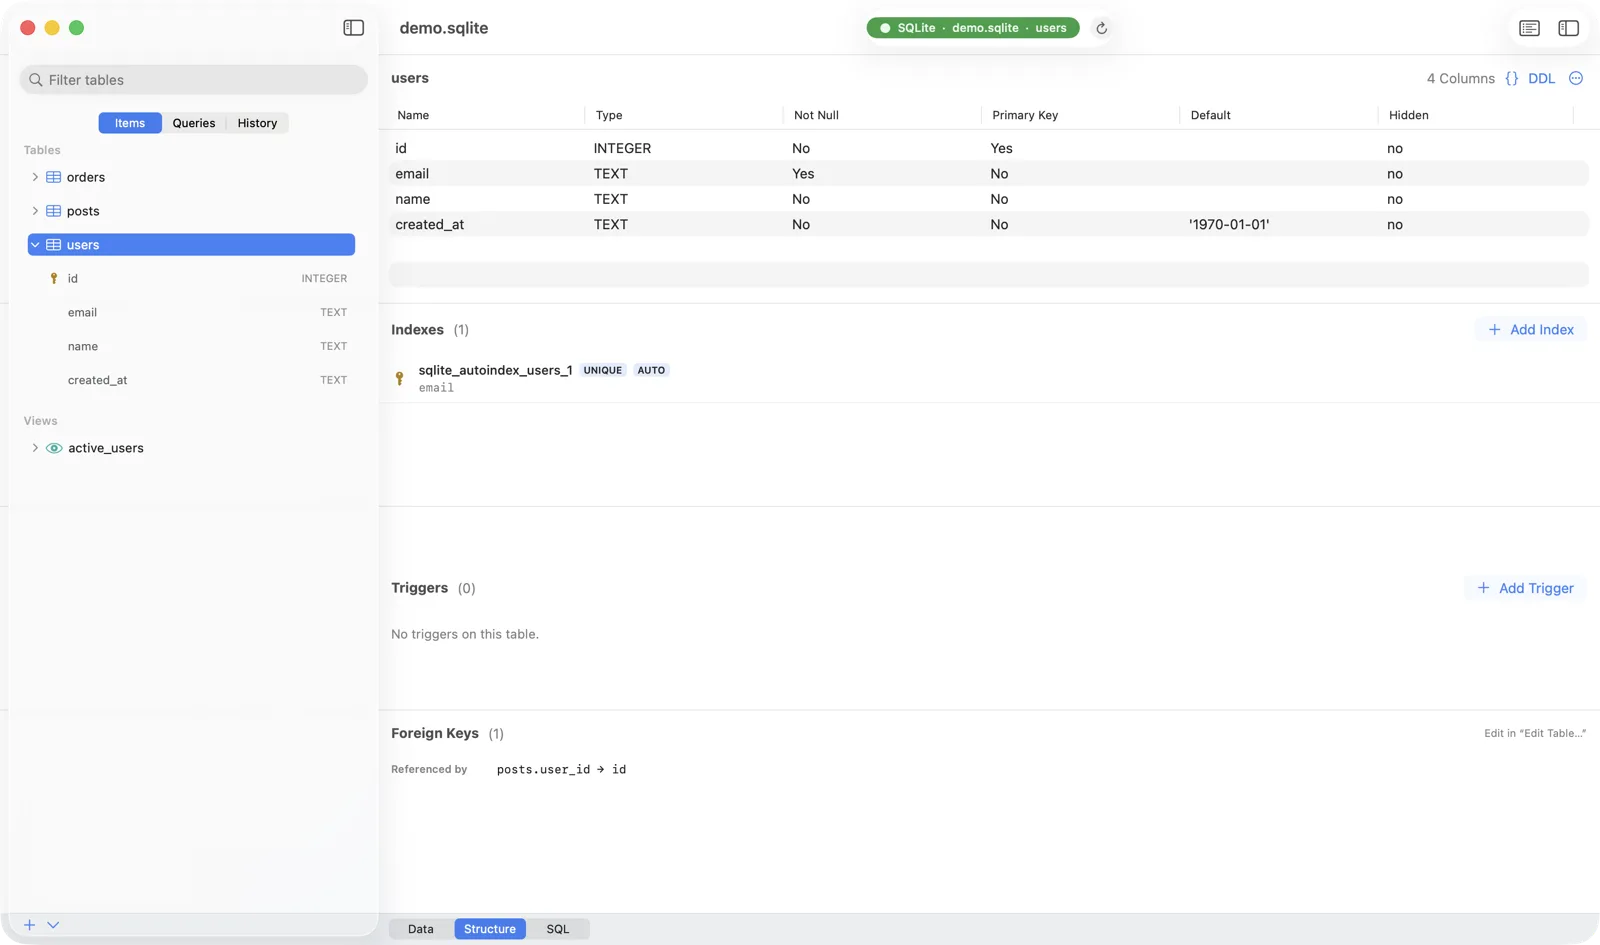Click the active_users view eye icon
The height and width of the screenshot is (945, 1600).
(54, 448)
